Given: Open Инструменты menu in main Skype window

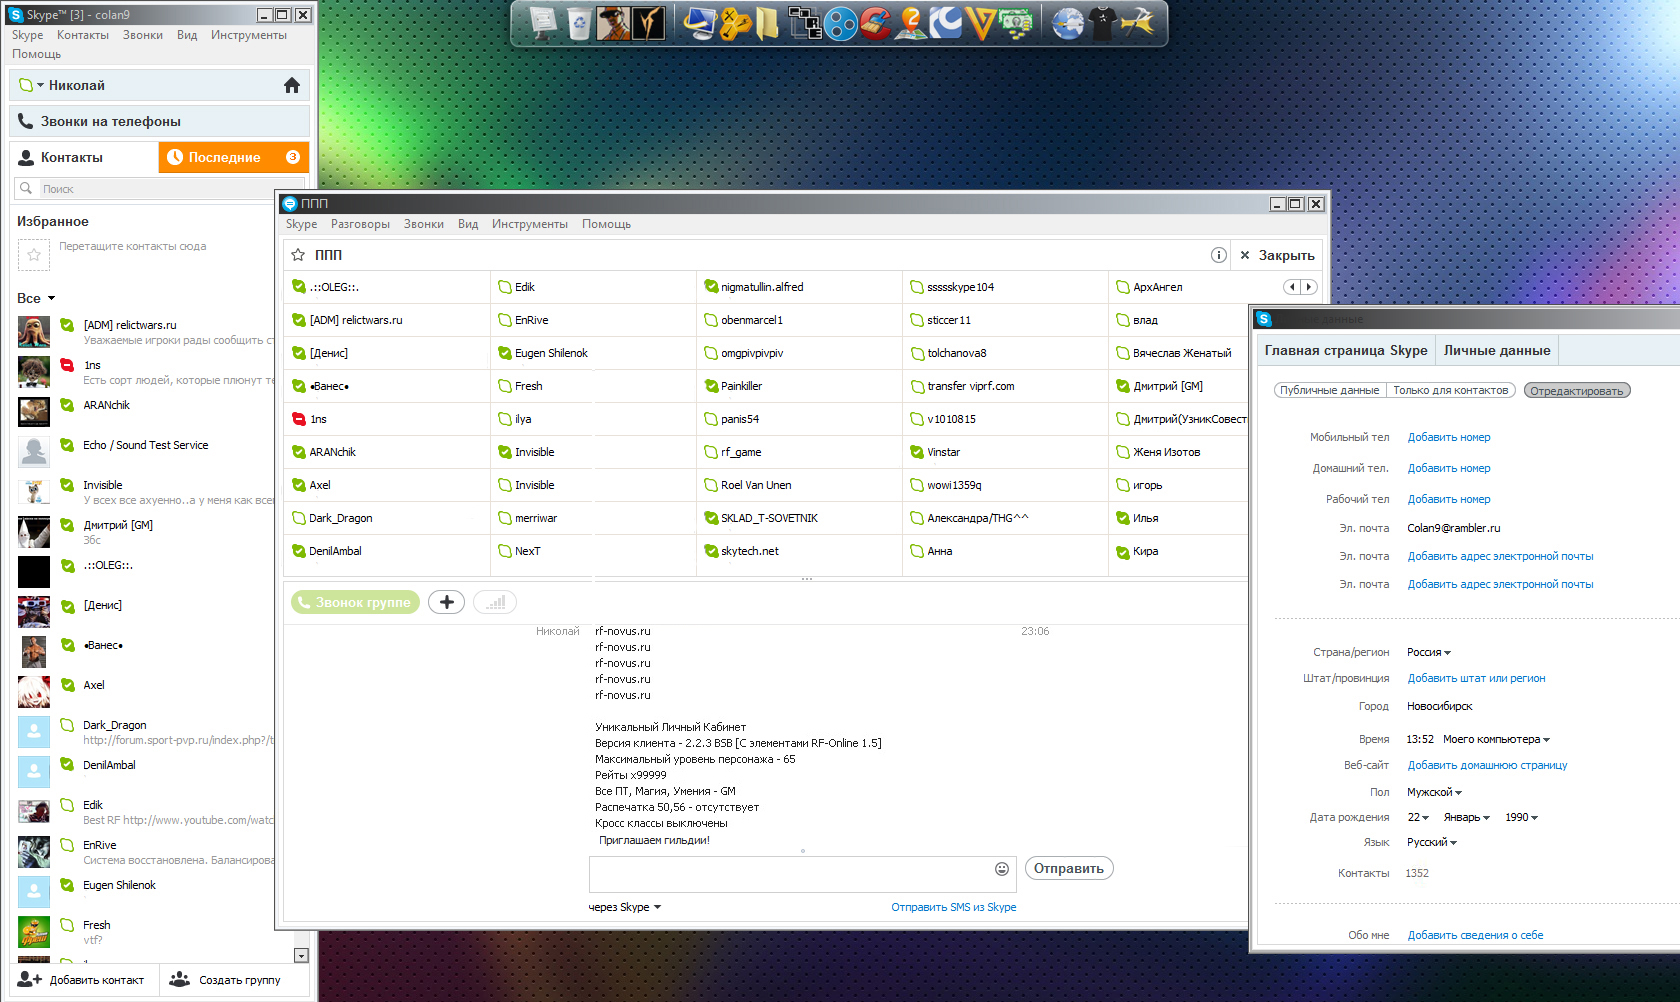Looking at the screenshot, I should point(249,35).
